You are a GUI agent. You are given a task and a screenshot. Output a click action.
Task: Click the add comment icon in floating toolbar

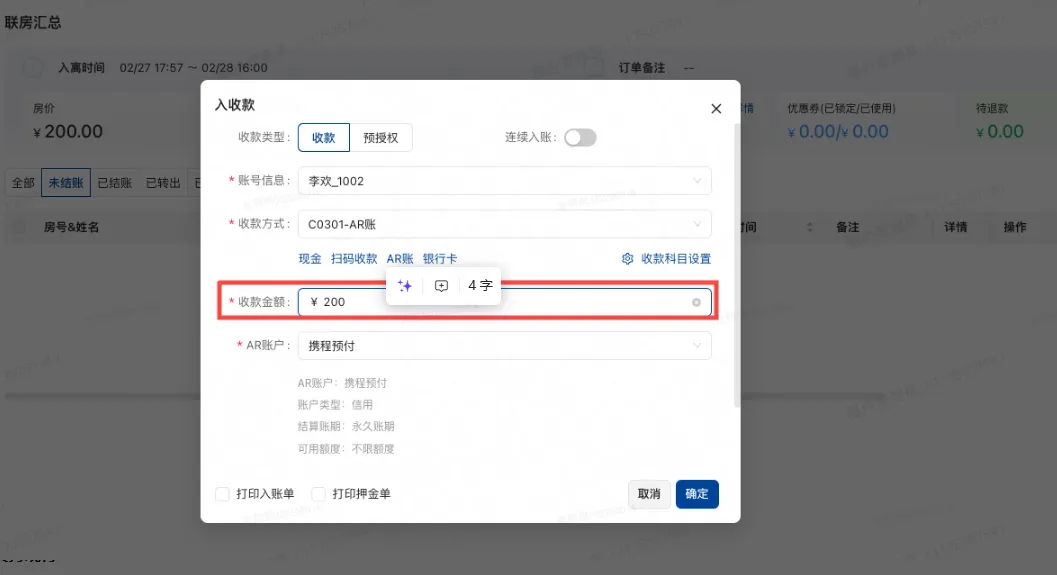pos(441,286)
